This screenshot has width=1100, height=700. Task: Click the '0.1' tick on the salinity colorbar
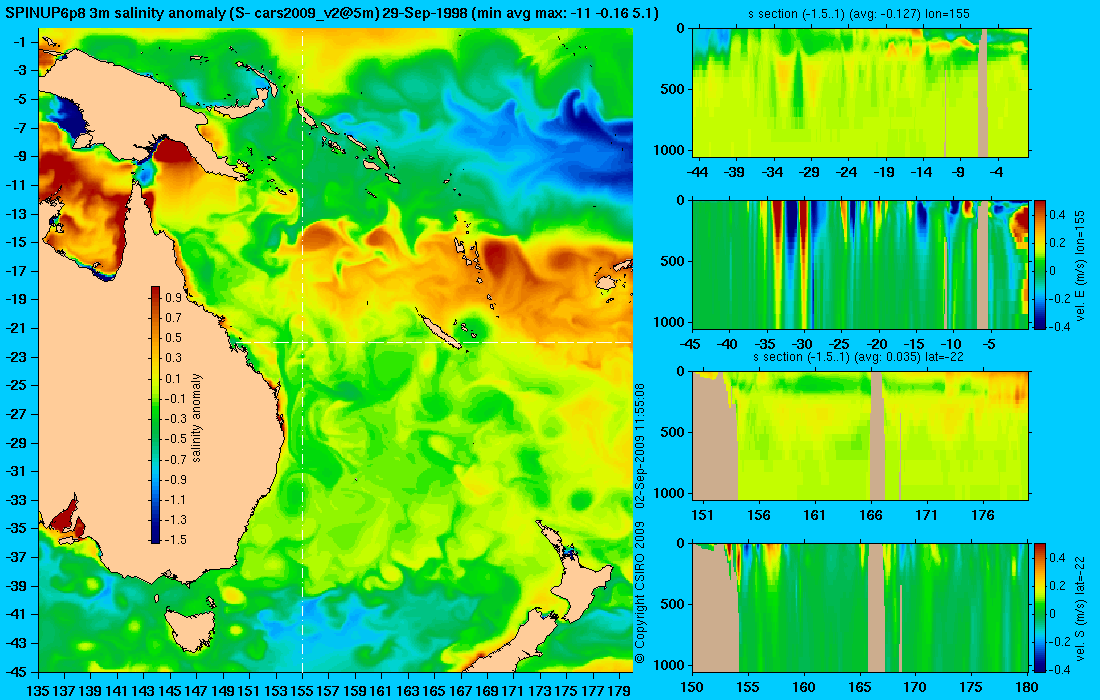tap(173, 378)
